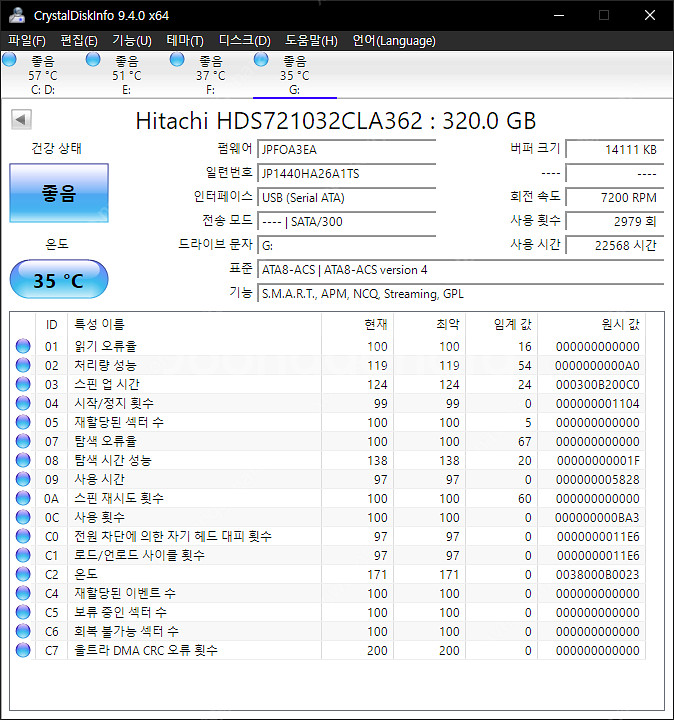Image resolution: width=674 pixels, height=720 pixels.
Task: Click raw value 000000005828
Action: click(x=597, y=480)
